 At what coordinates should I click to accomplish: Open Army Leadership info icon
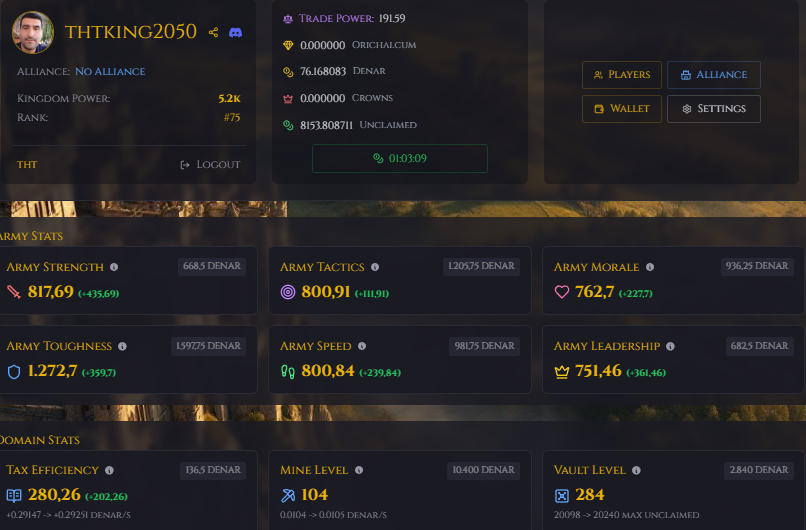(x=670, y=346)
